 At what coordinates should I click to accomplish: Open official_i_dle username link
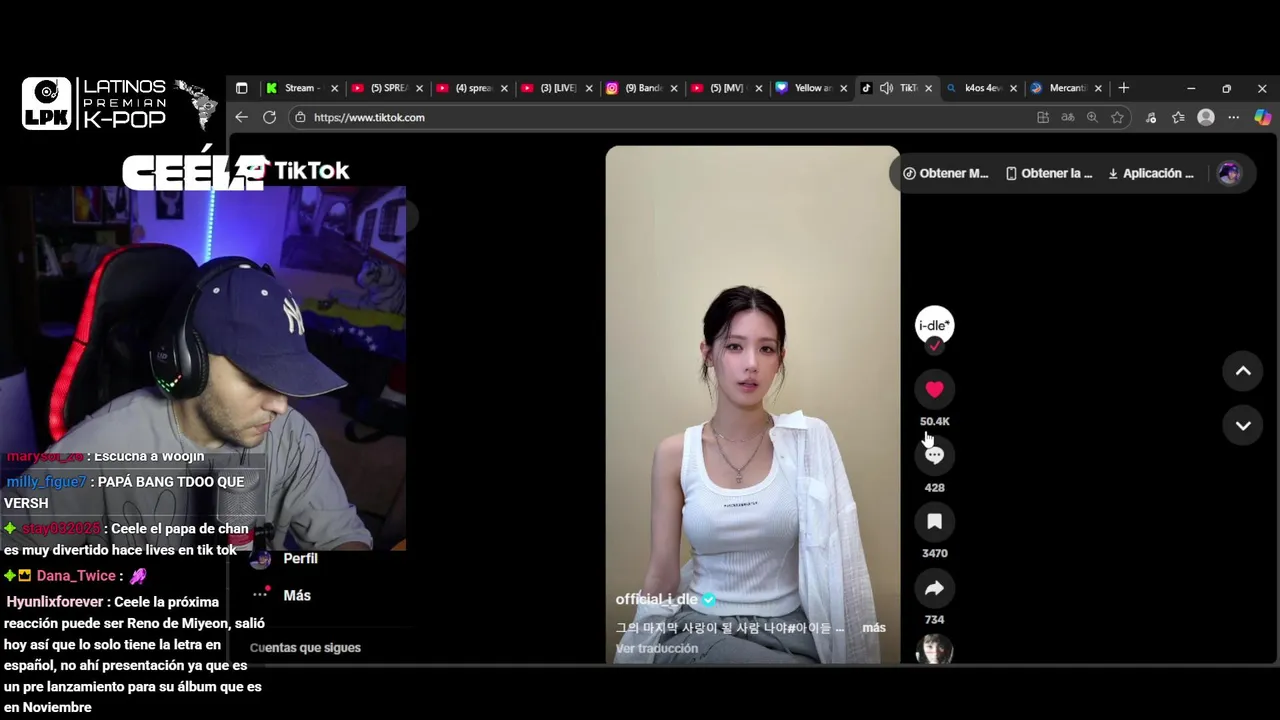[656, 599]
